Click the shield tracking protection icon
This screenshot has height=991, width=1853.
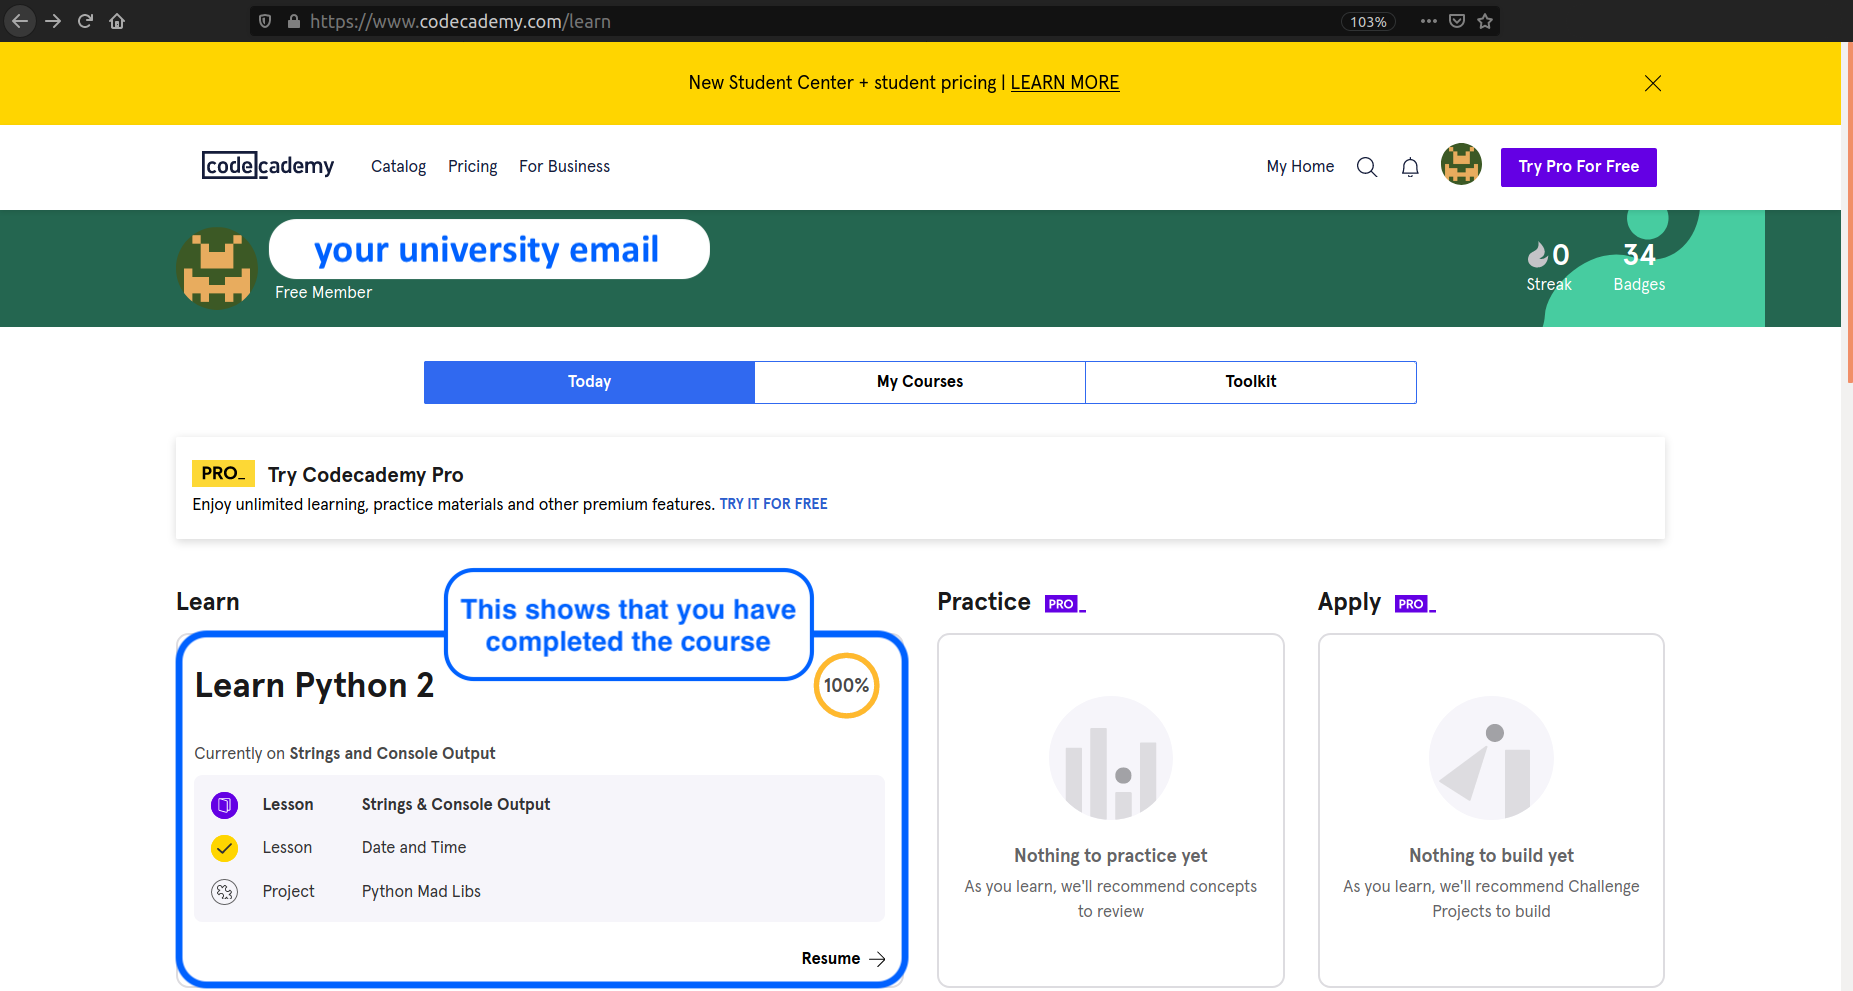(x=265, y=21)
